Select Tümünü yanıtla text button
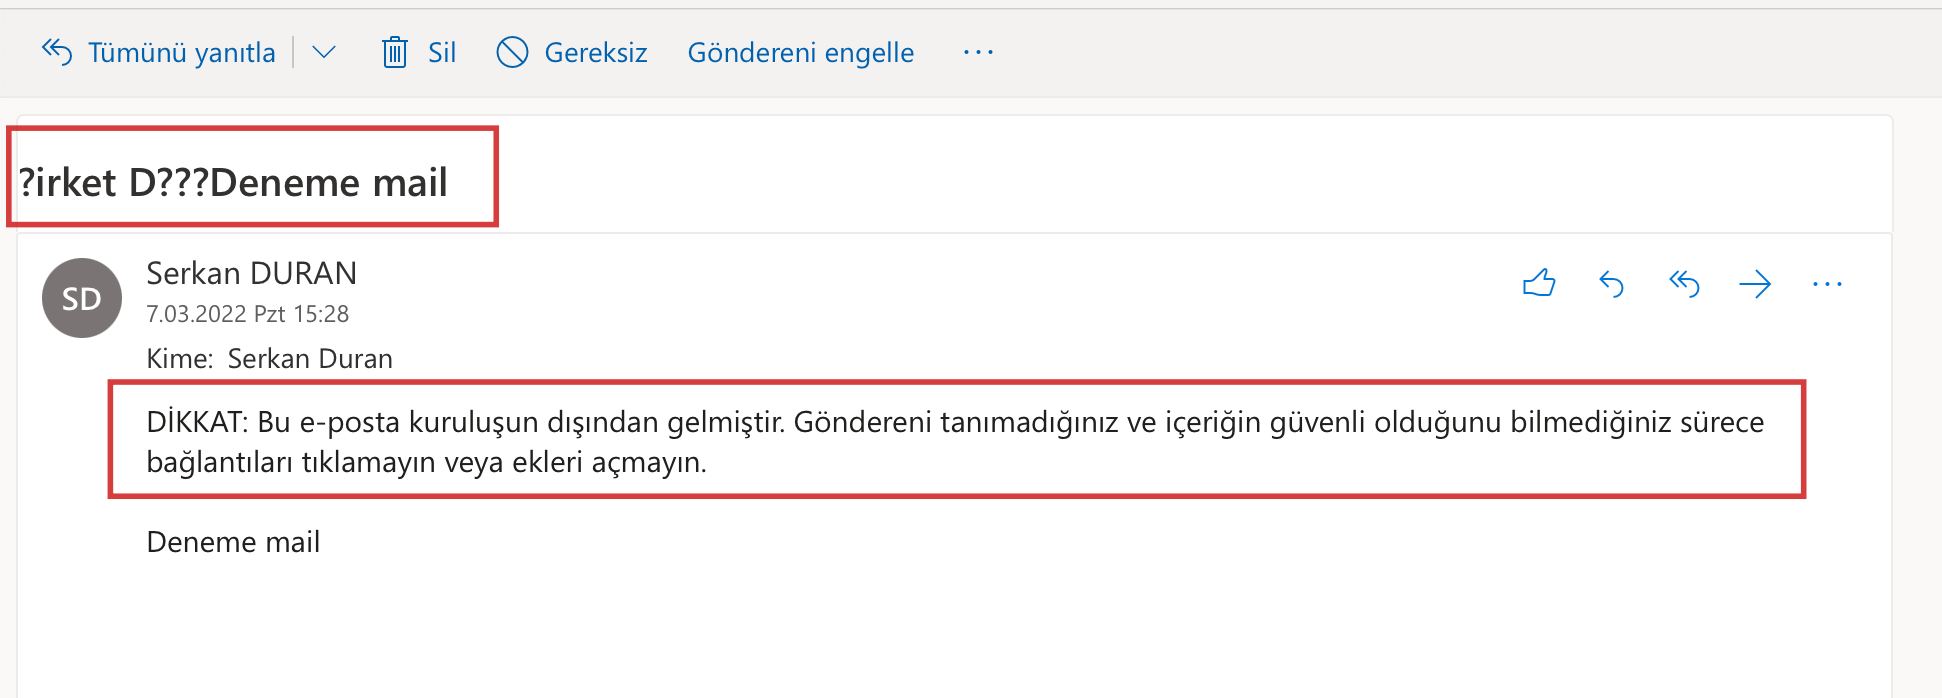This screenshot has width=1942, height=698. (181, 52)
